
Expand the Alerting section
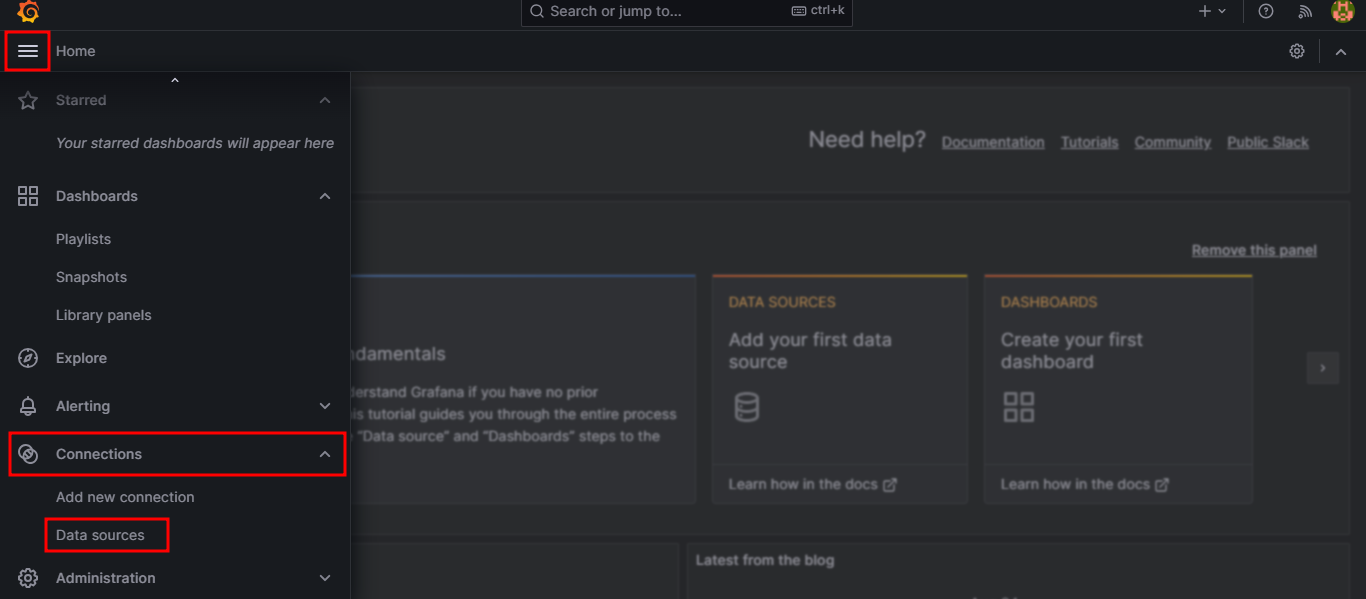click(x=324, y=406)
